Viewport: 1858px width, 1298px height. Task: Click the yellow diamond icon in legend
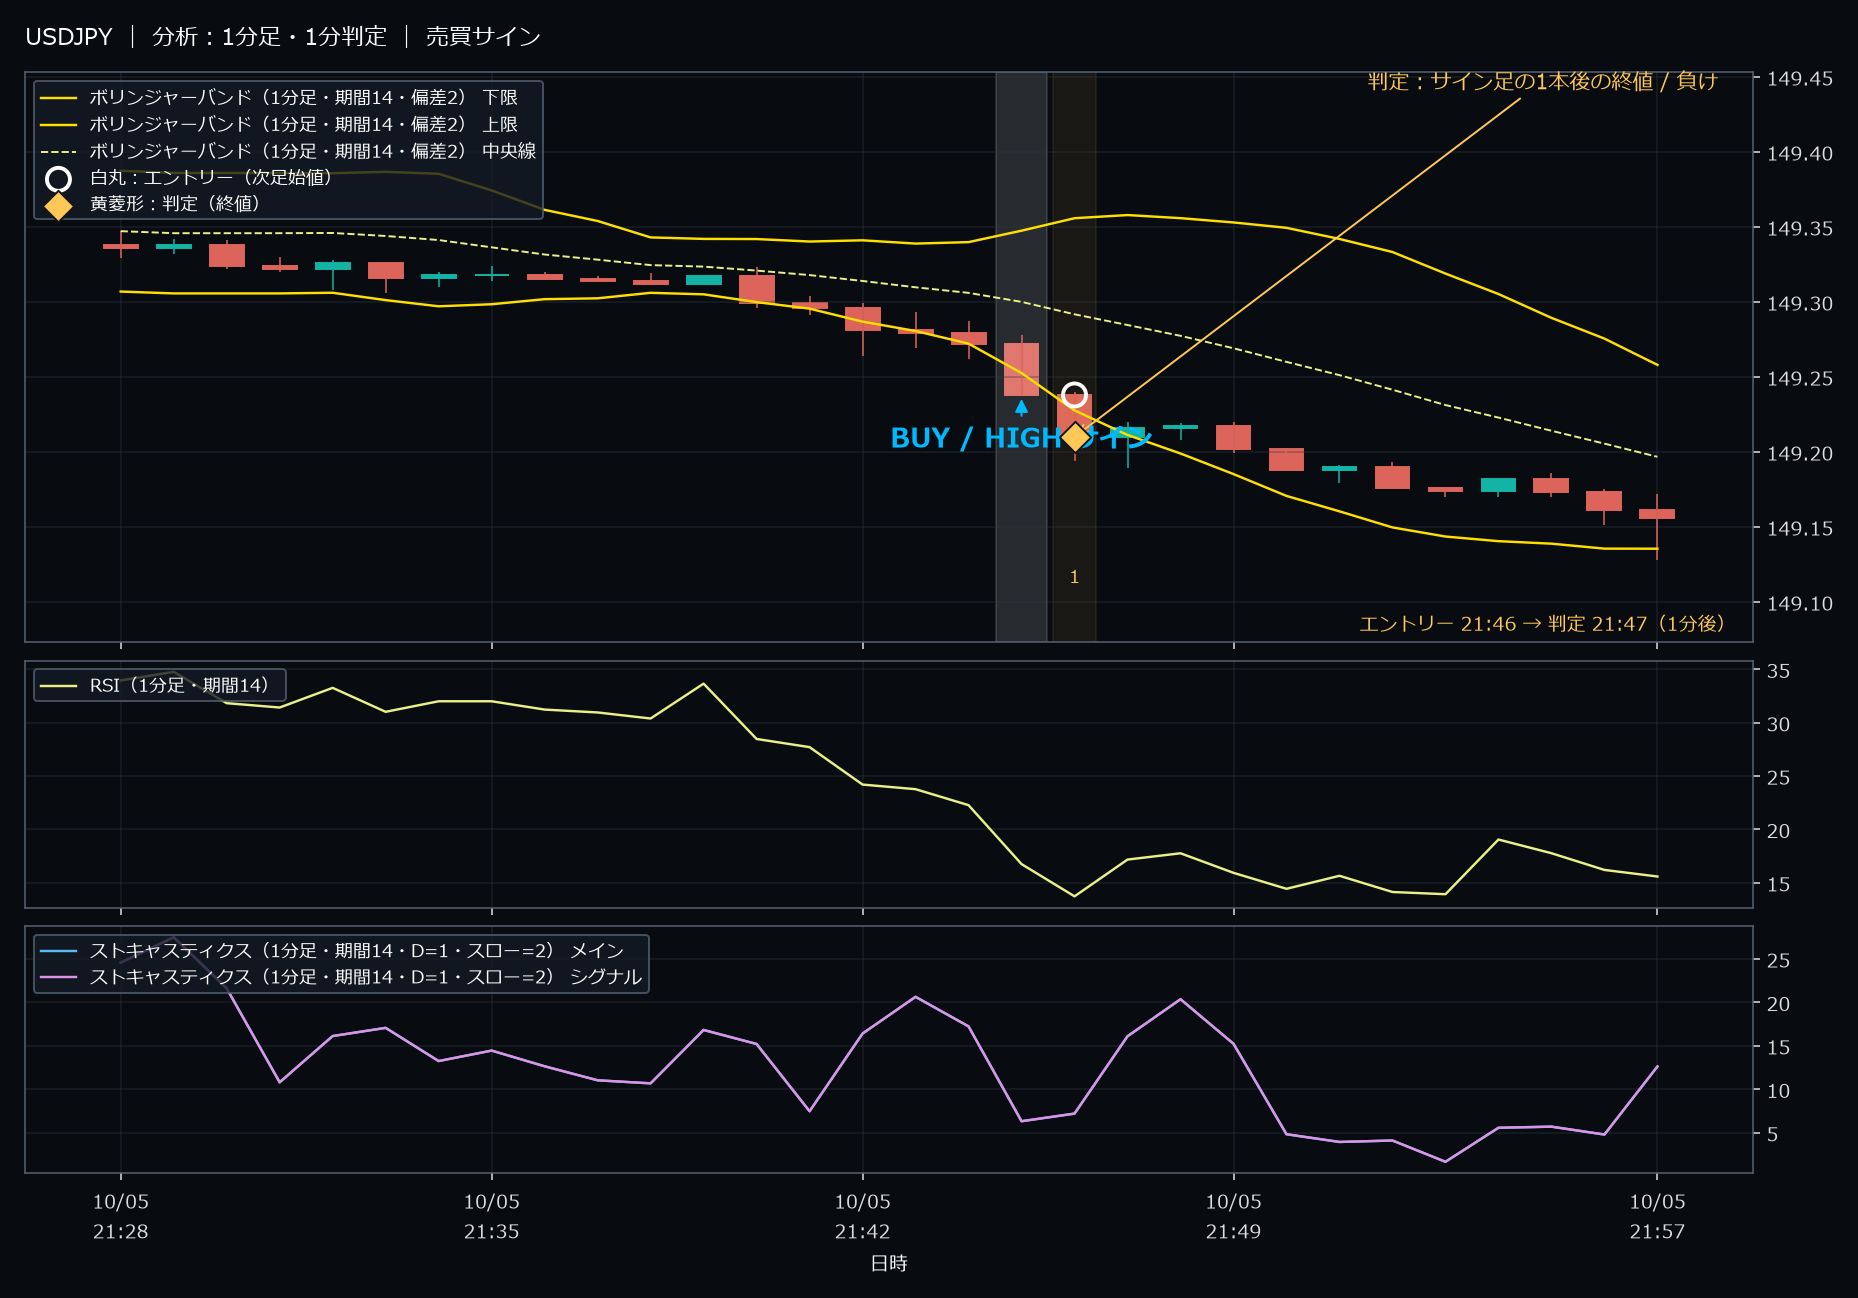(x=59, y=206)
